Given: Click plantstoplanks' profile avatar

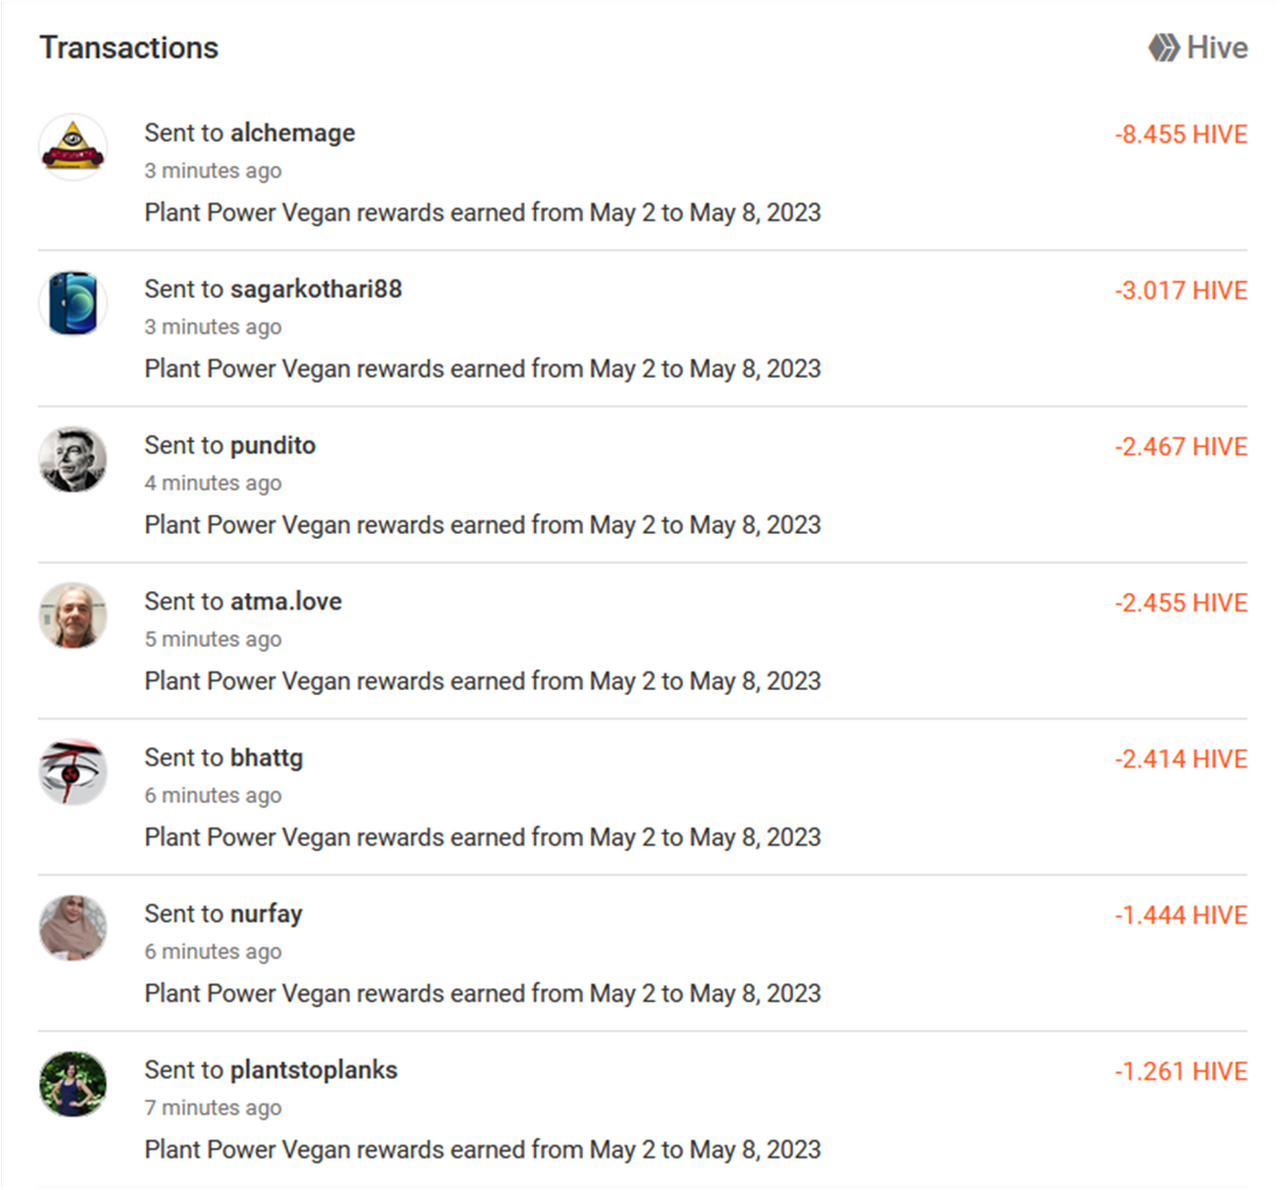Looking at the screenshot, I should coord(73,1085).
